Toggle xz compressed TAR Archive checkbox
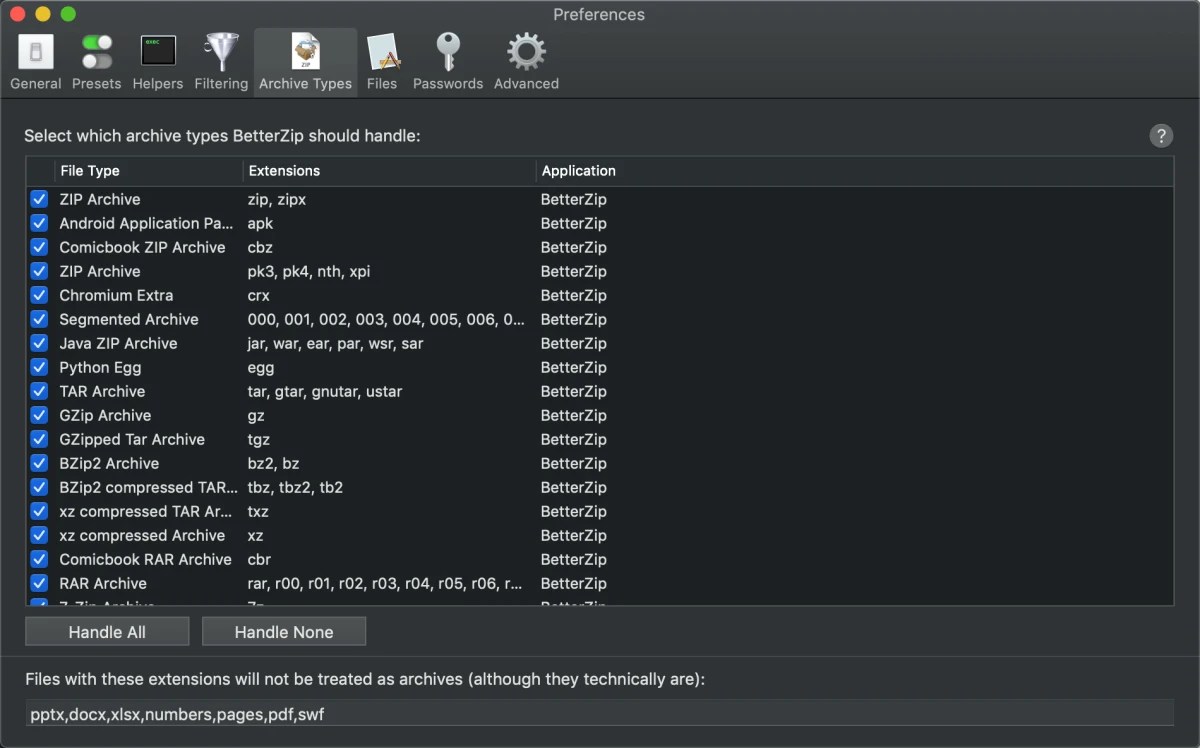 click(39, 511)
